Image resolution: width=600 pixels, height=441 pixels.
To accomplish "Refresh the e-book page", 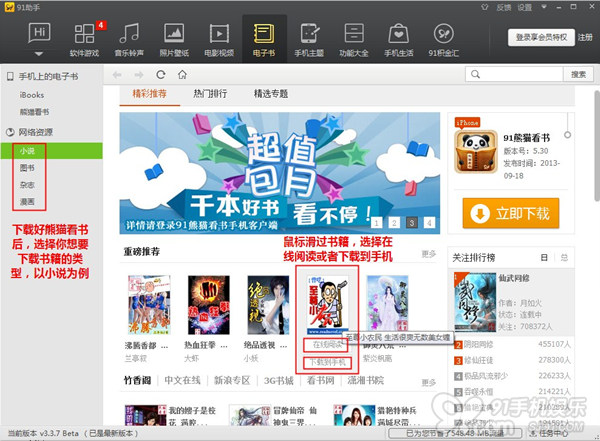I will tap(161, 75).
